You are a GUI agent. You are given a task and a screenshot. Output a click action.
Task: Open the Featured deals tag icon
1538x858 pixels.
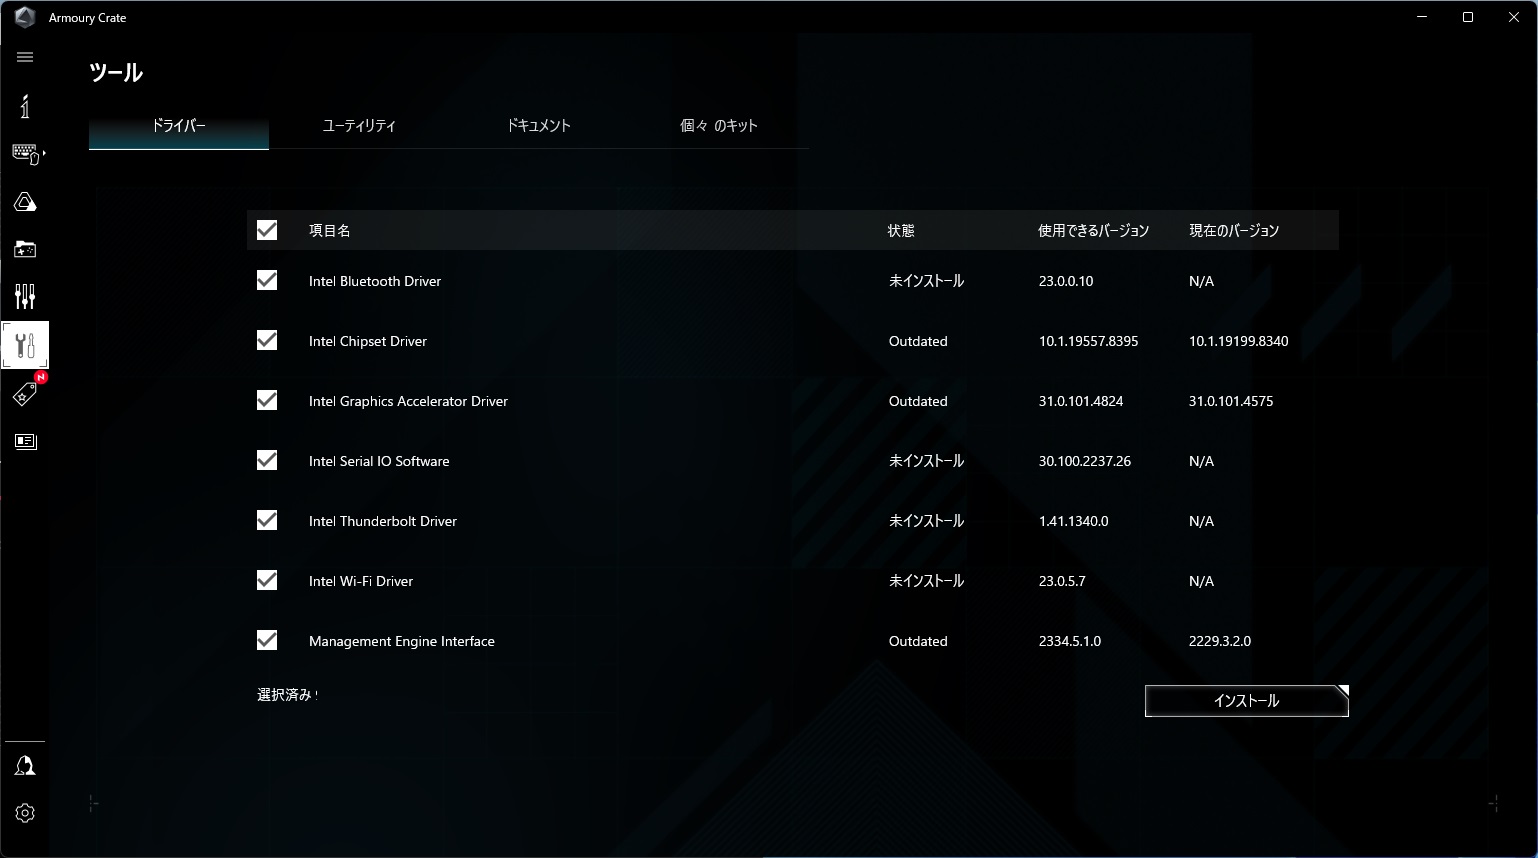[25, 394]
